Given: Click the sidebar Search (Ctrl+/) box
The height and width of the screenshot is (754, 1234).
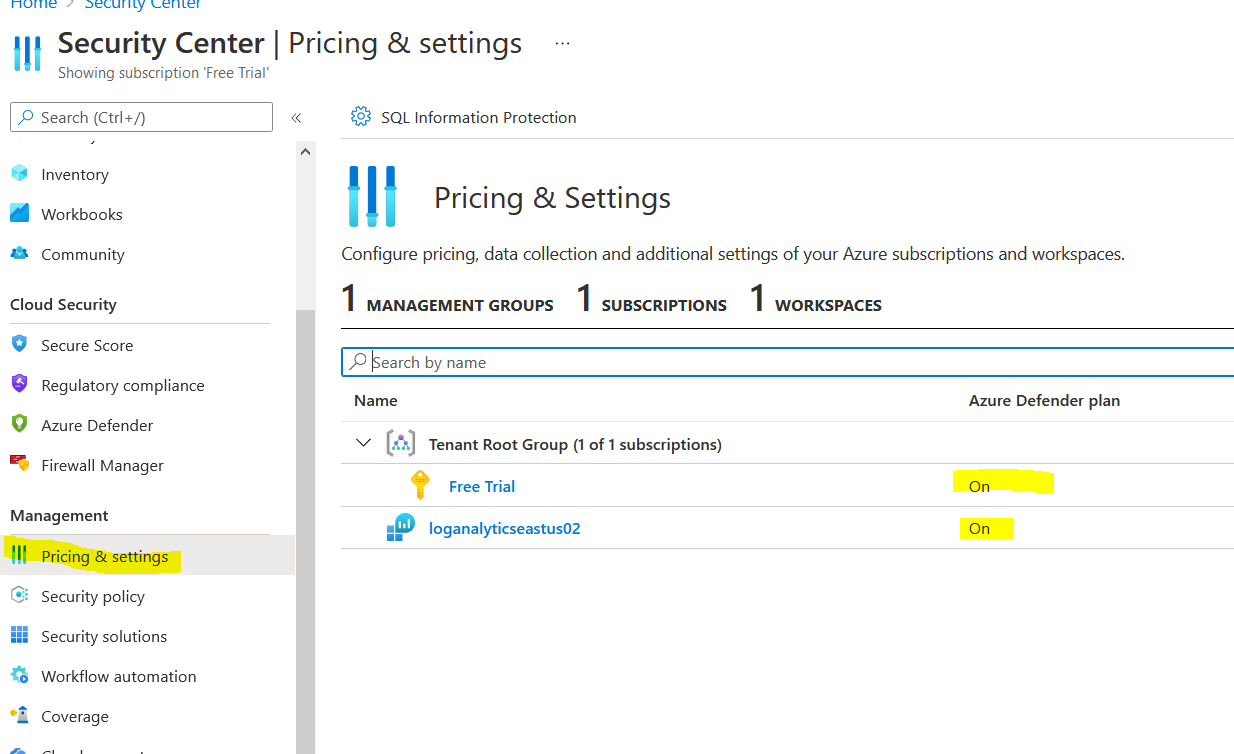Looking at the screenshot, I should click(x=141, y=117).
